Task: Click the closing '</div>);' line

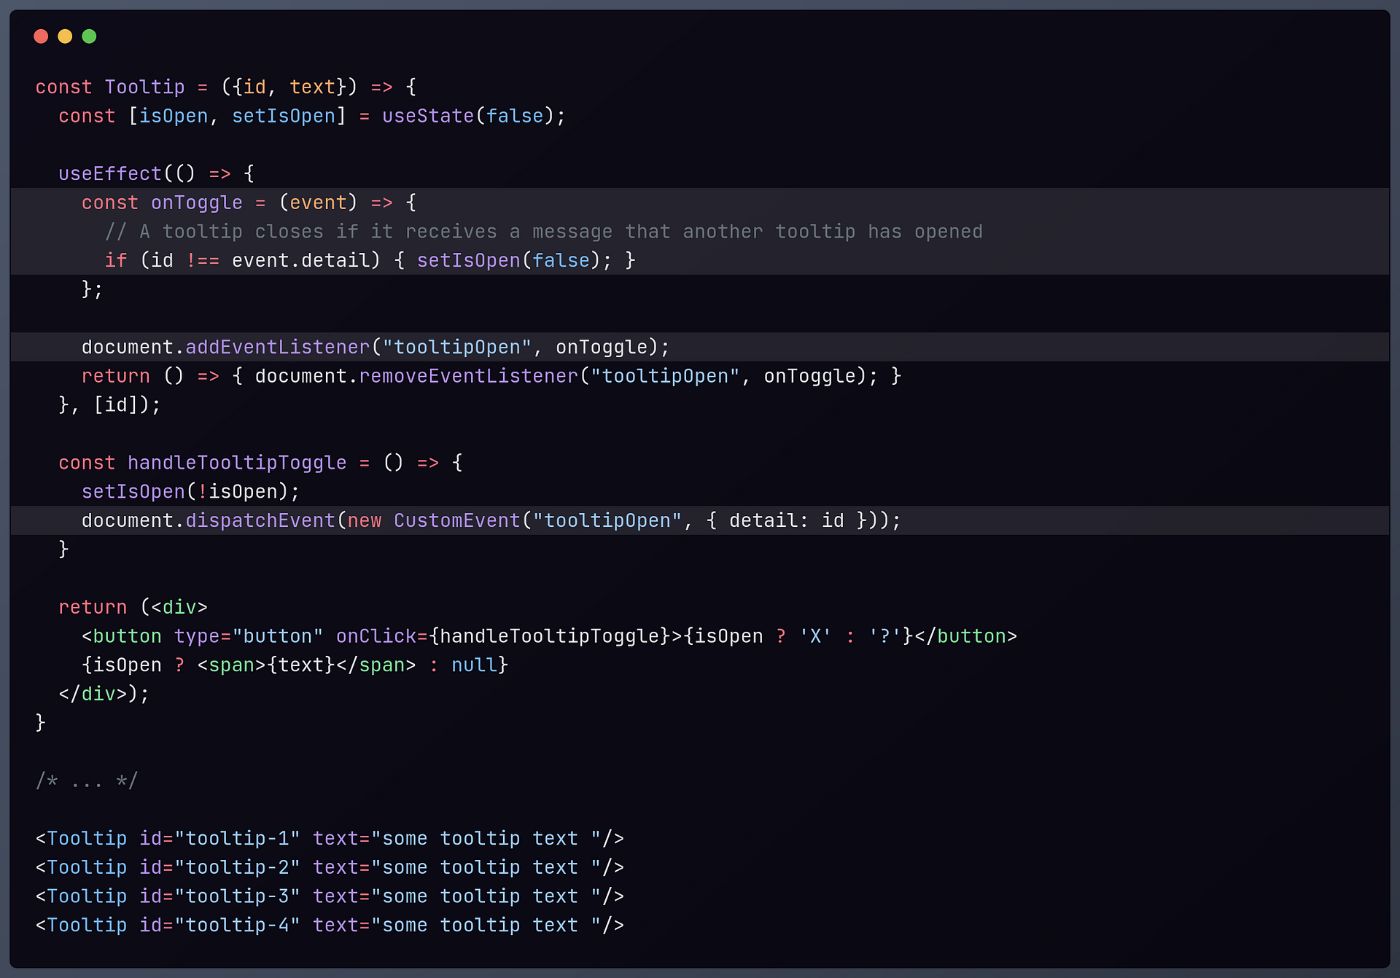Action: point(104,694)
